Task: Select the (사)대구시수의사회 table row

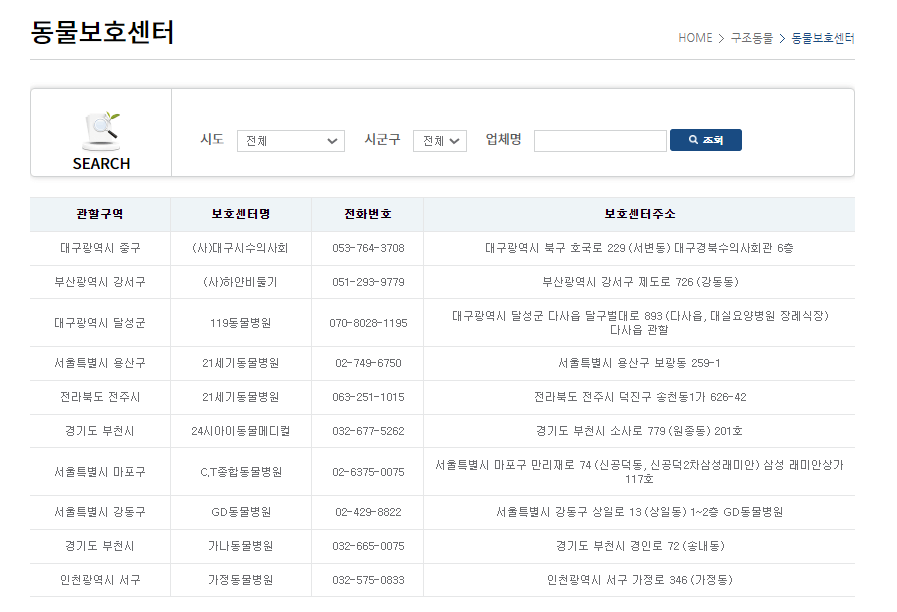Action: pos(241,247)
